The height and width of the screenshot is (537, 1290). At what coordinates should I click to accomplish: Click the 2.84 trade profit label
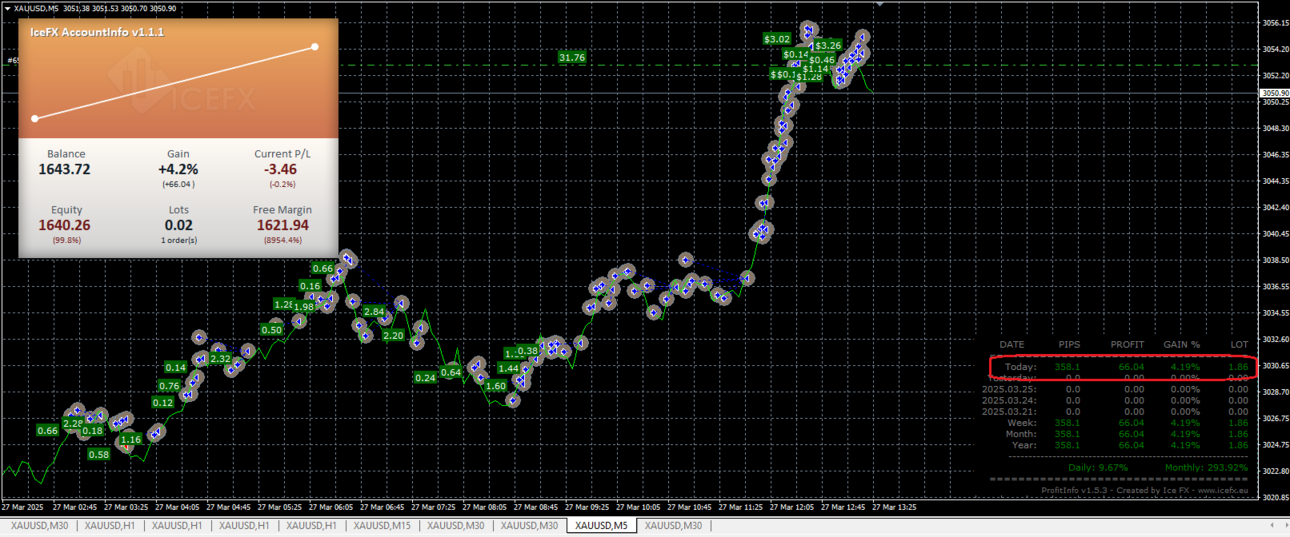click(x=374, y=312)
